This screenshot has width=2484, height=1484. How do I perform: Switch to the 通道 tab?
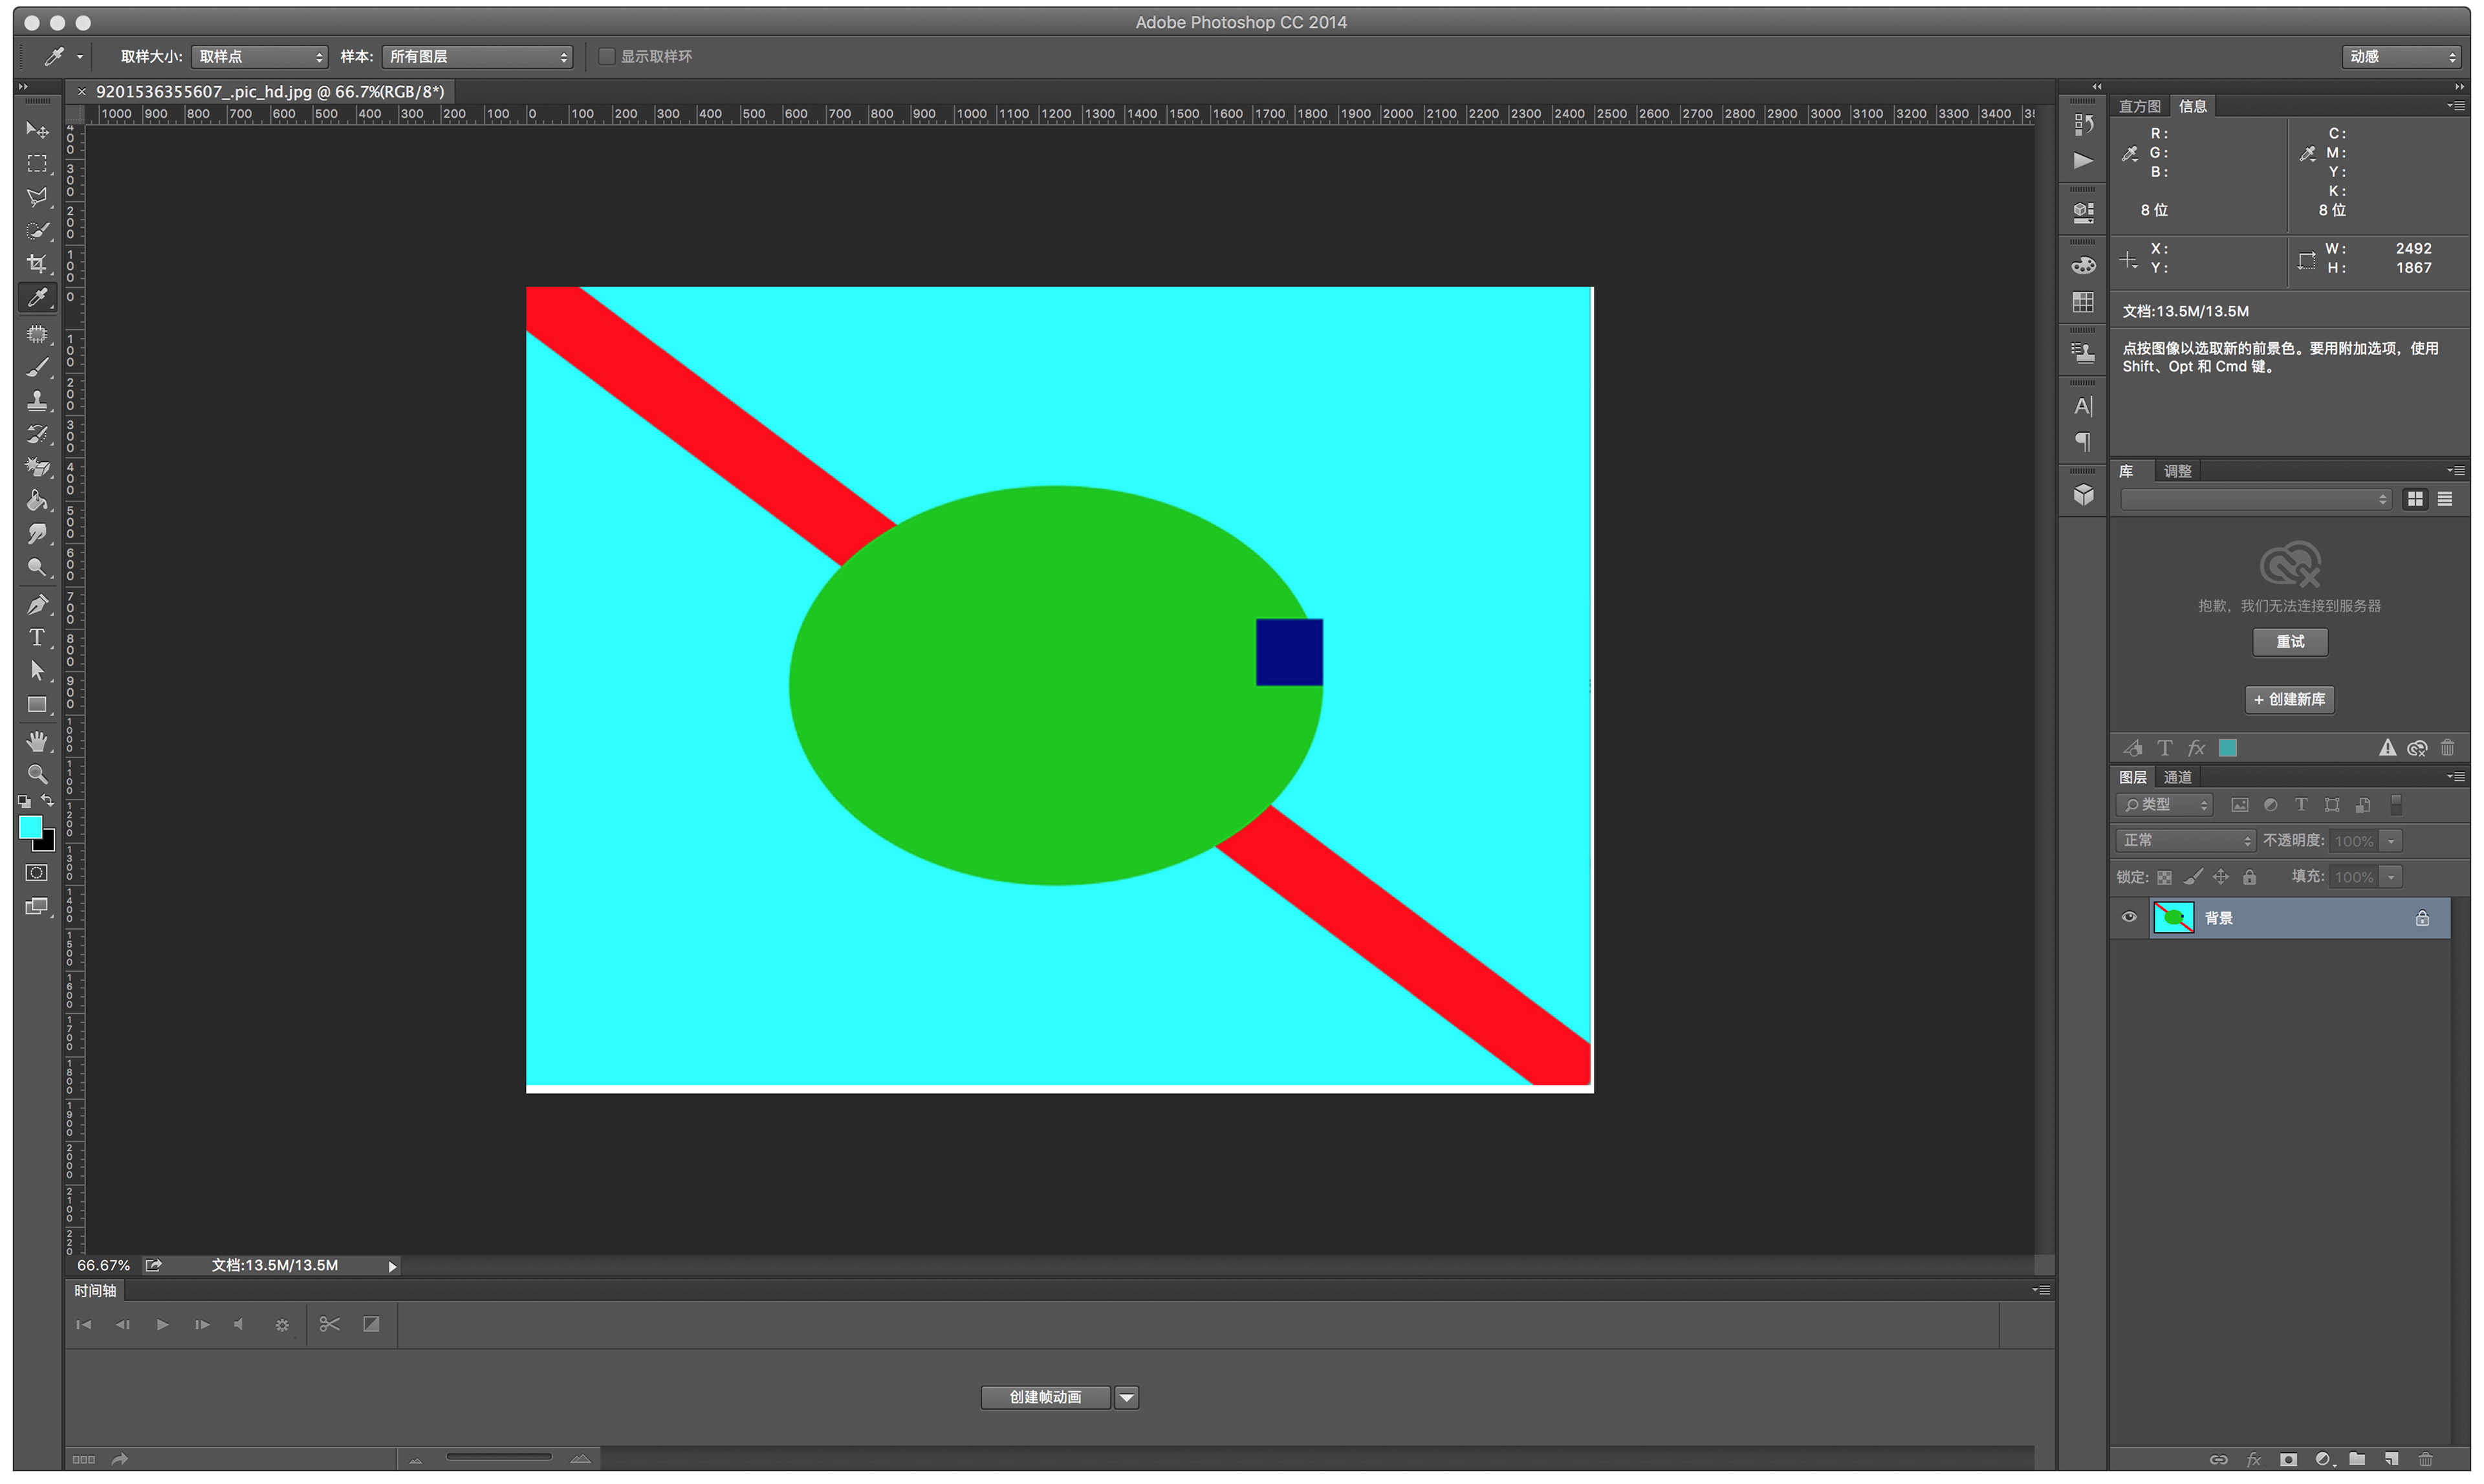coord(2177,777)
